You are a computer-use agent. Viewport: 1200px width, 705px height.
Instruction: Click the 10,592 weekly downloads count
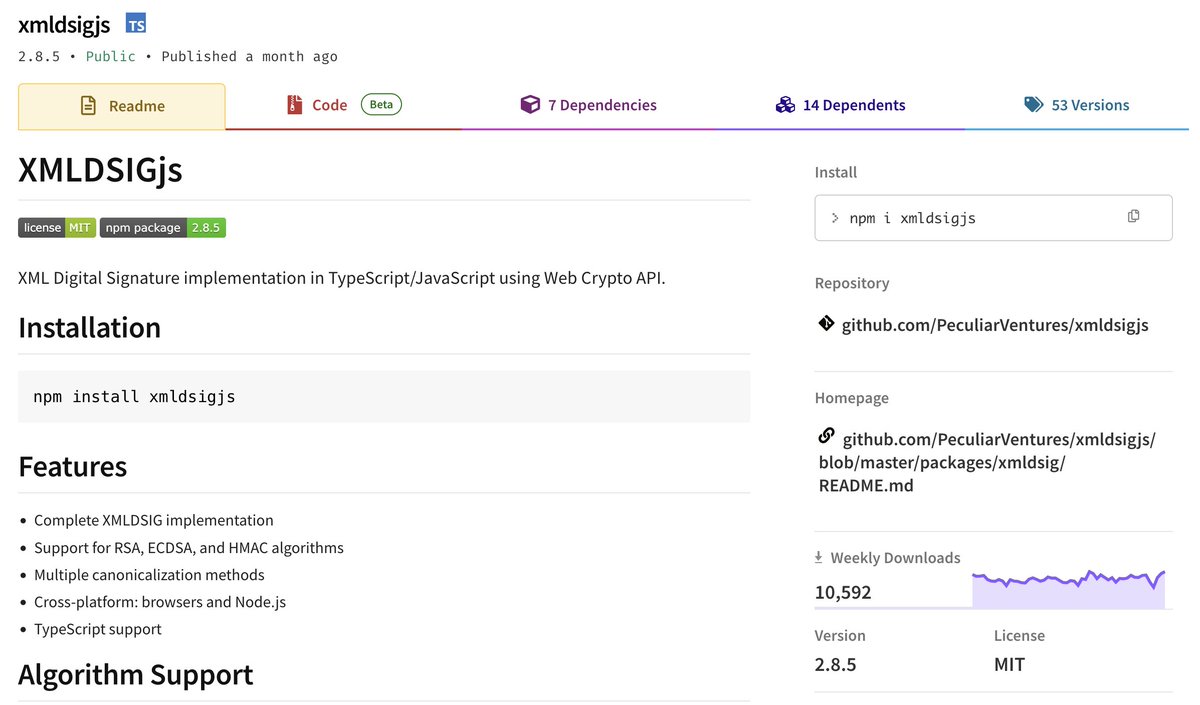(842, 592)
